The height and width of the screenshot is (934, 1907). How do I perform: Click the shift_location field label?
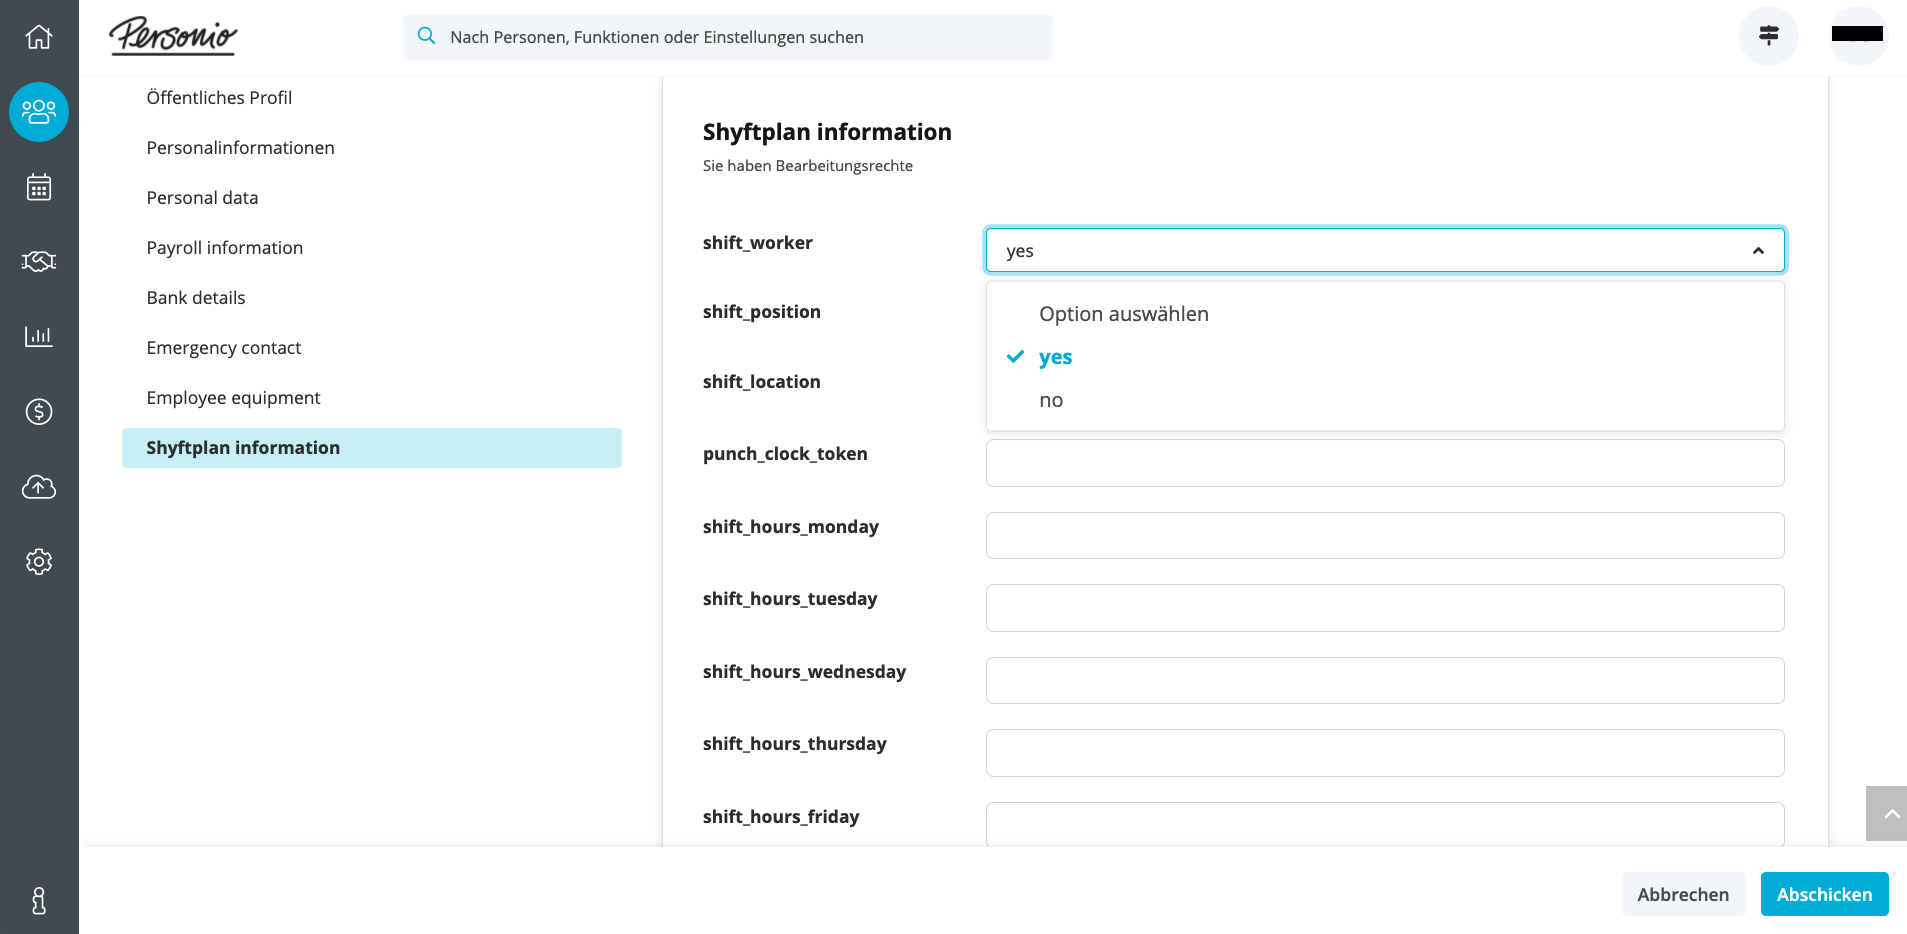761,382
